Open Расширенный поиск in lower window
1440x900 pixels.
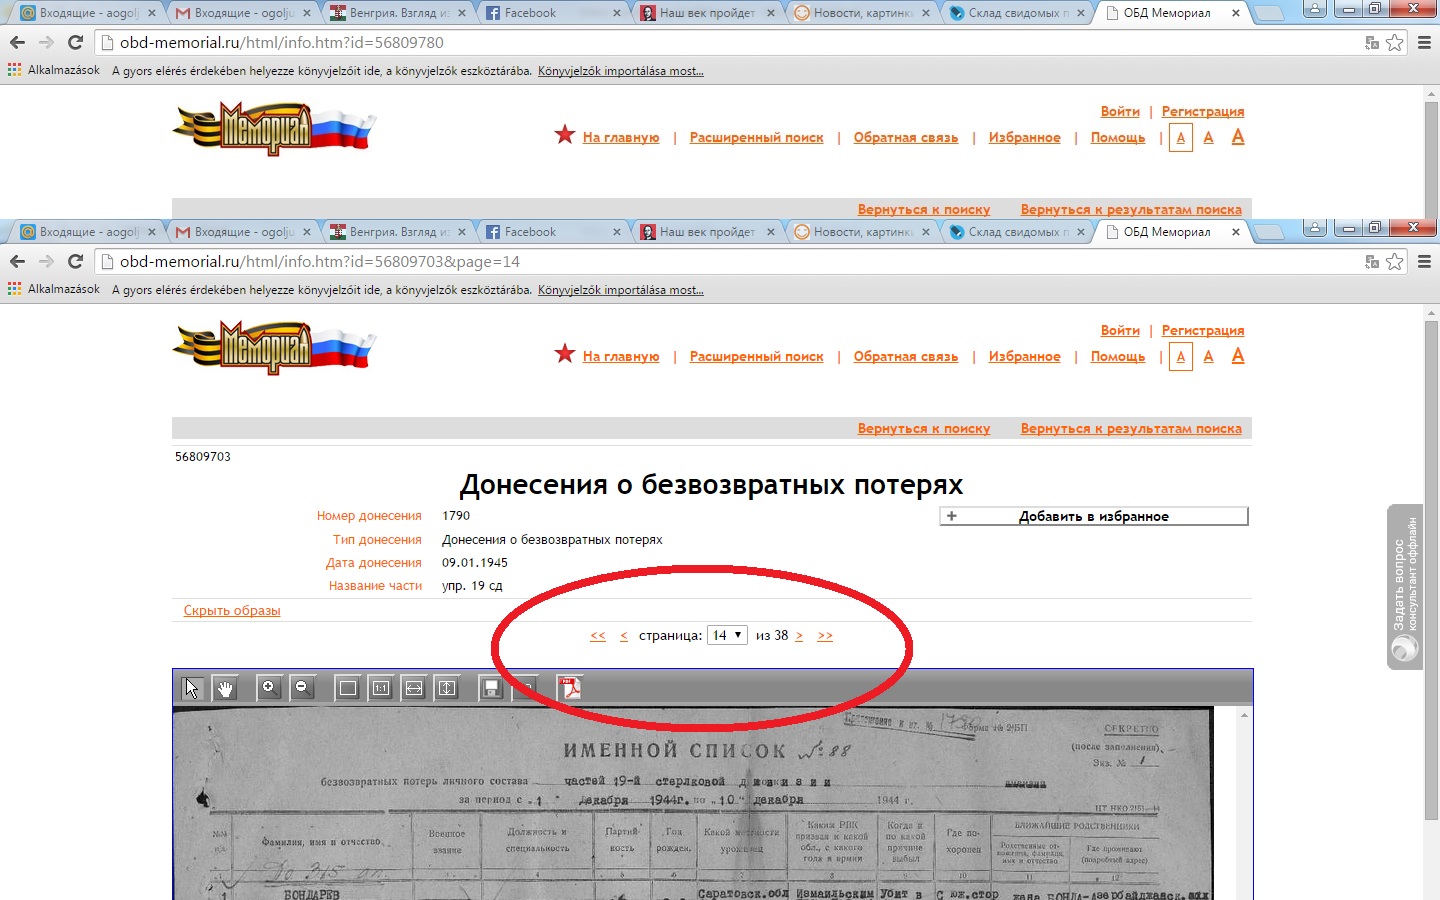(x=757, y=356)
